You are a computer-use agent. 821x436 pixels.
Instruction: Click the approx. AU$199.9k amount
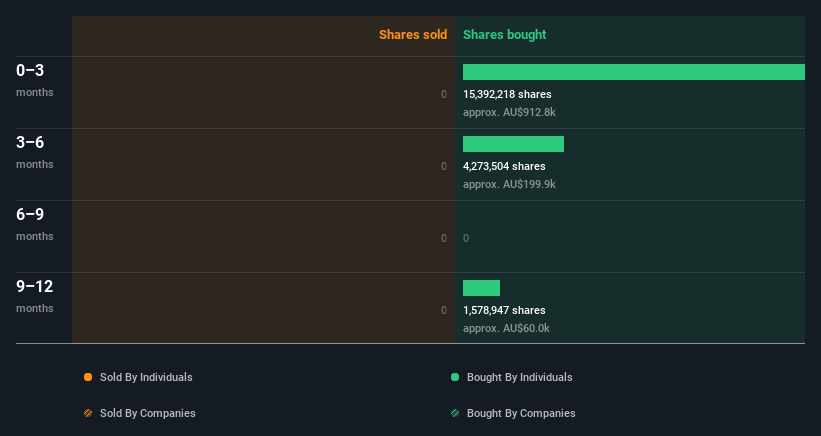[509, 184]
